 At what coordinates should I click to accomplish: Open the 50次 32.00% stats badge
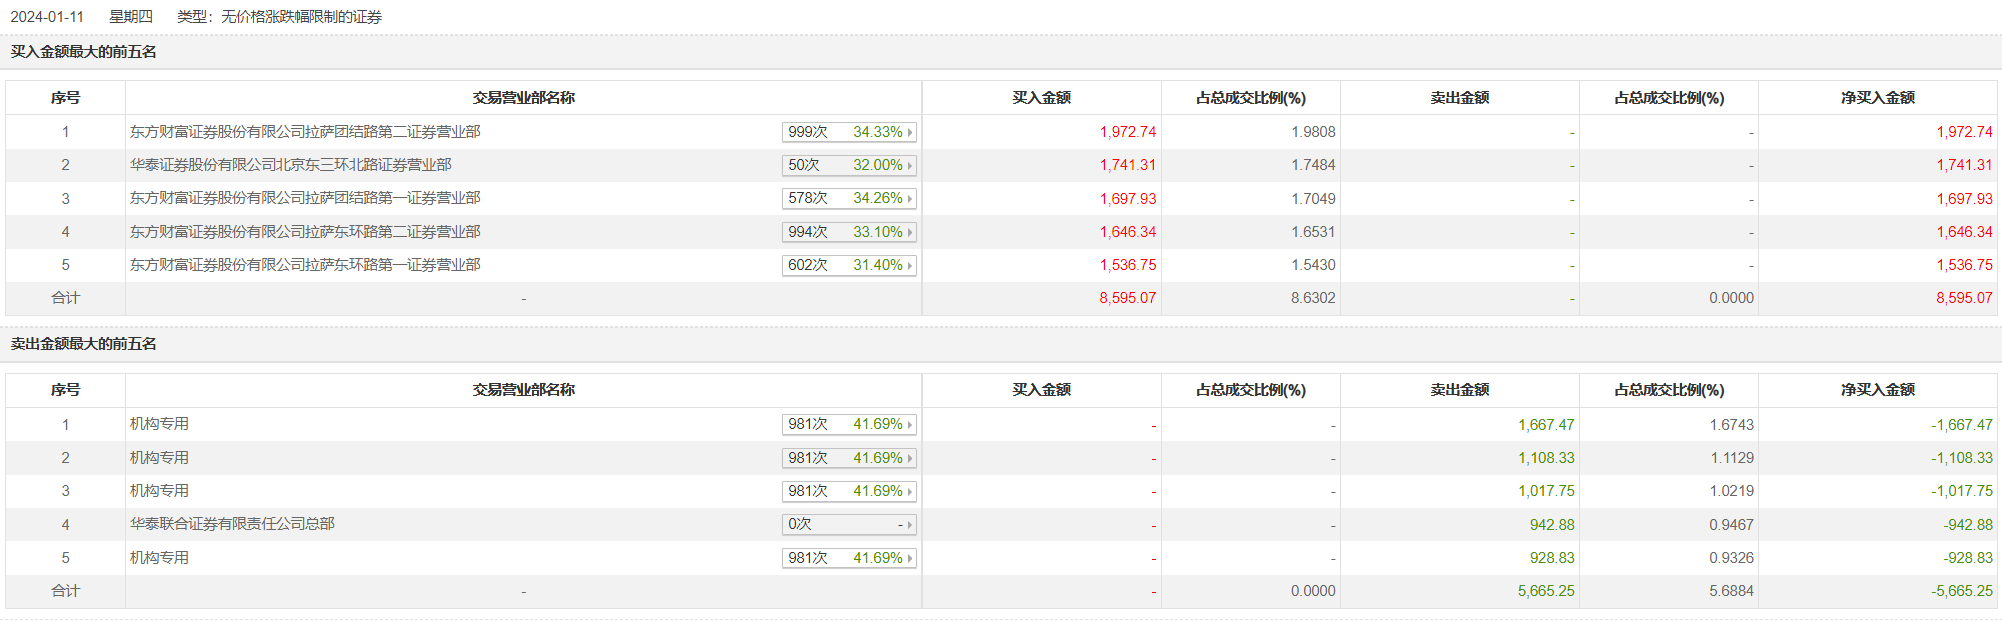(849, 165)
